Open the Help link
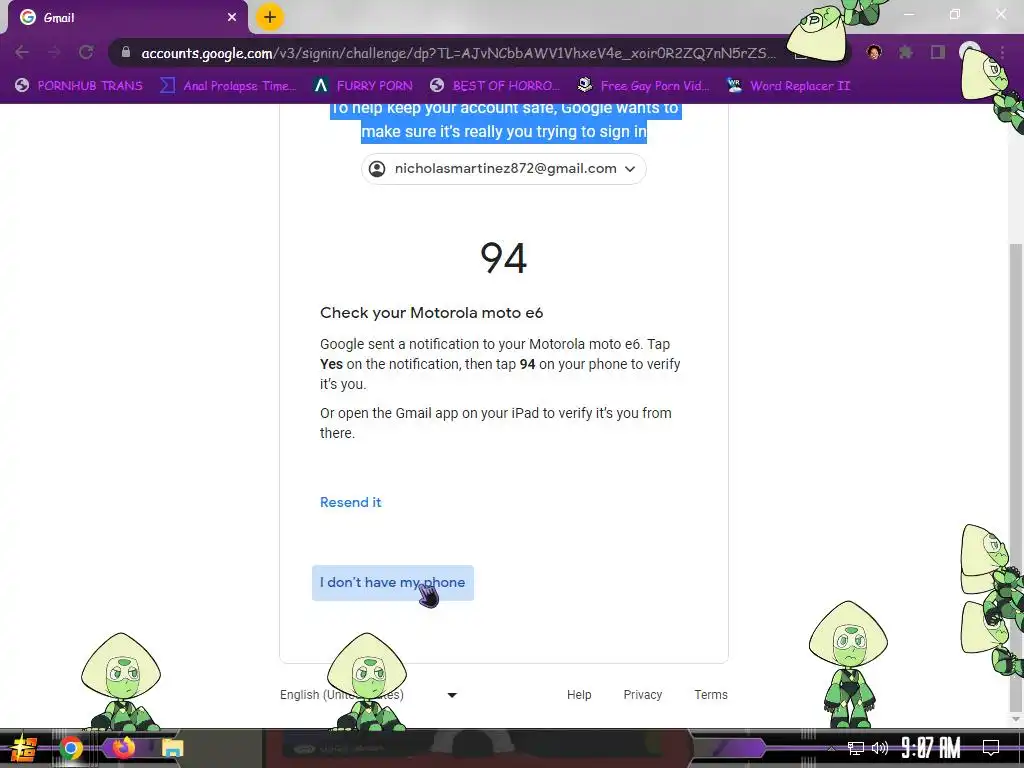Viewport: 1024px width, 768px height. point(579,695)
